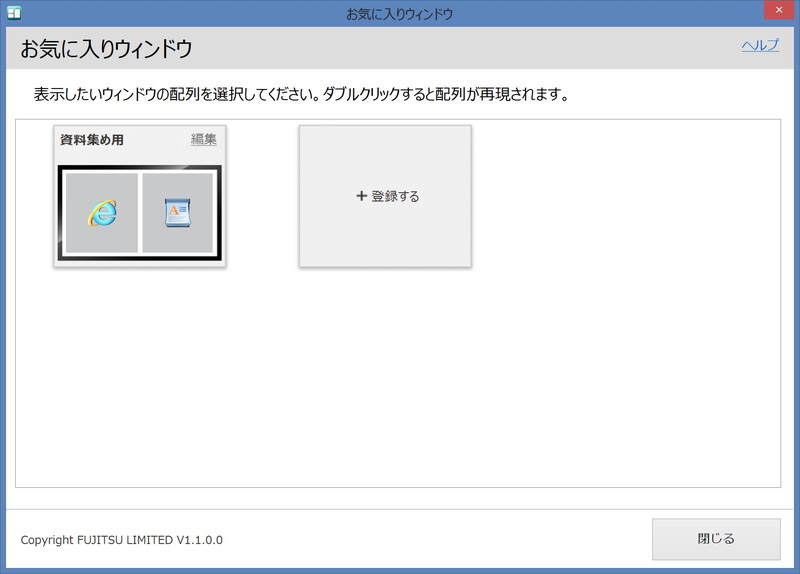Click the お気に入りウィンドウ title bar text
The height and width of the screenshot is (574, 800).
pos(399,13)
